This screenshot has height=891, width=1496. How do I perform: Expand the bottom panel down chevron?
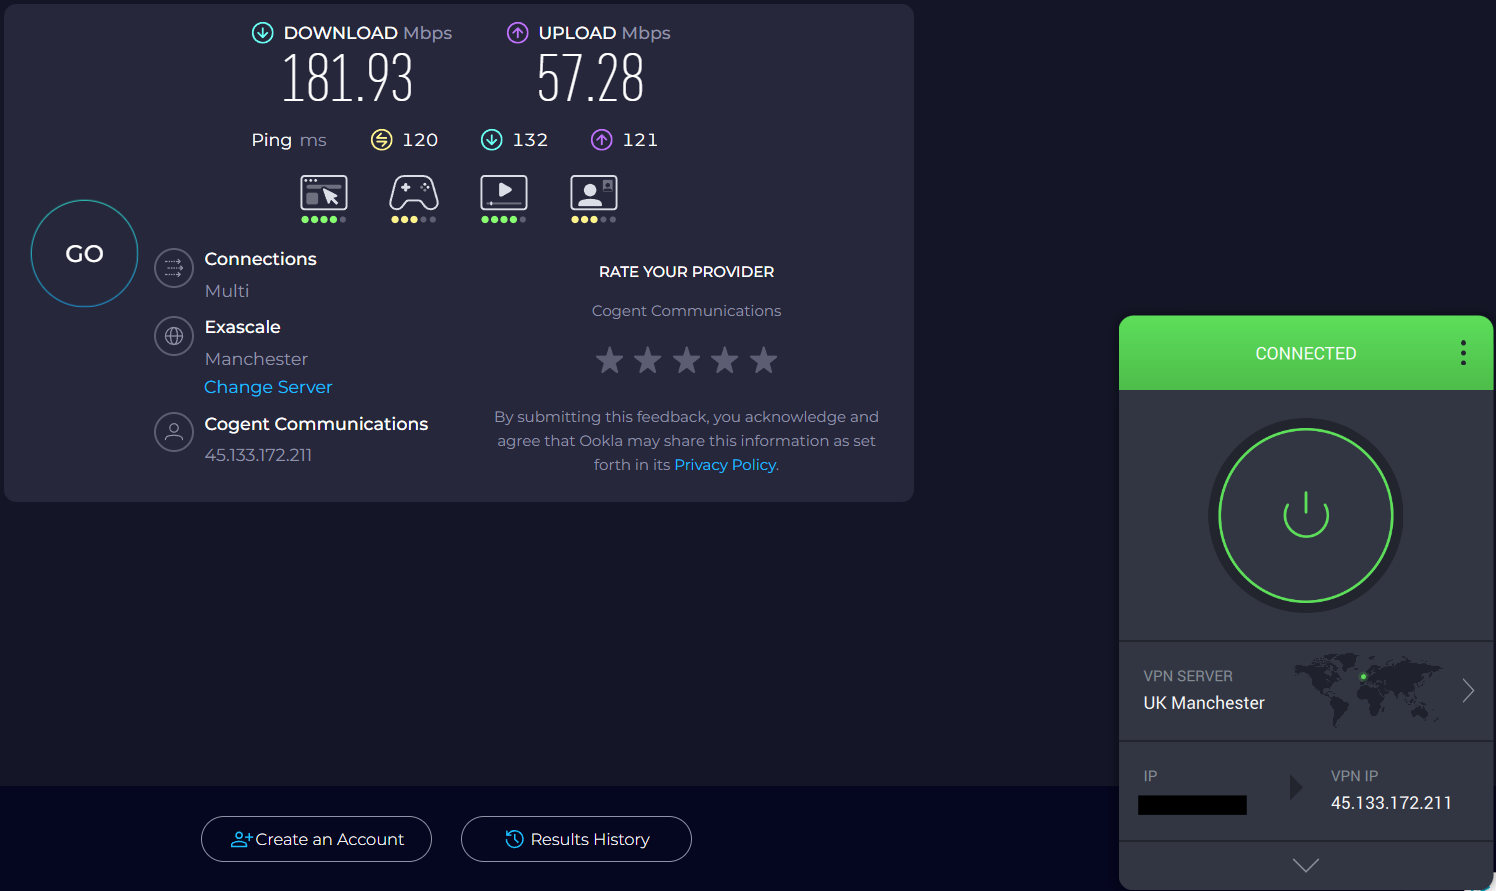pyautogui.click(x=1306, y=865)
